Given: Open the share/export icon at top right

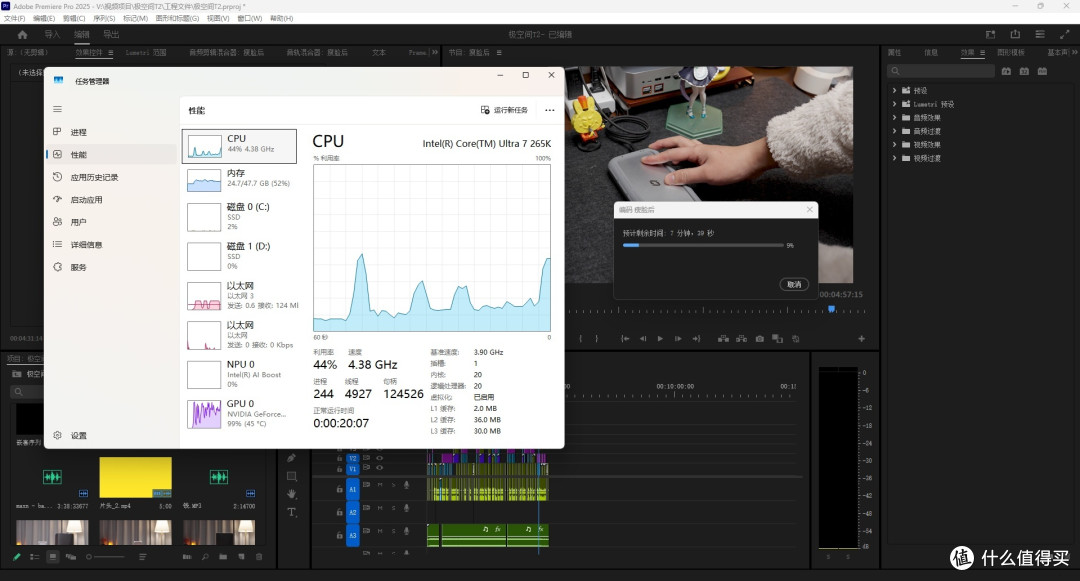Looking at the screenshot, I should coord(1015,34).
